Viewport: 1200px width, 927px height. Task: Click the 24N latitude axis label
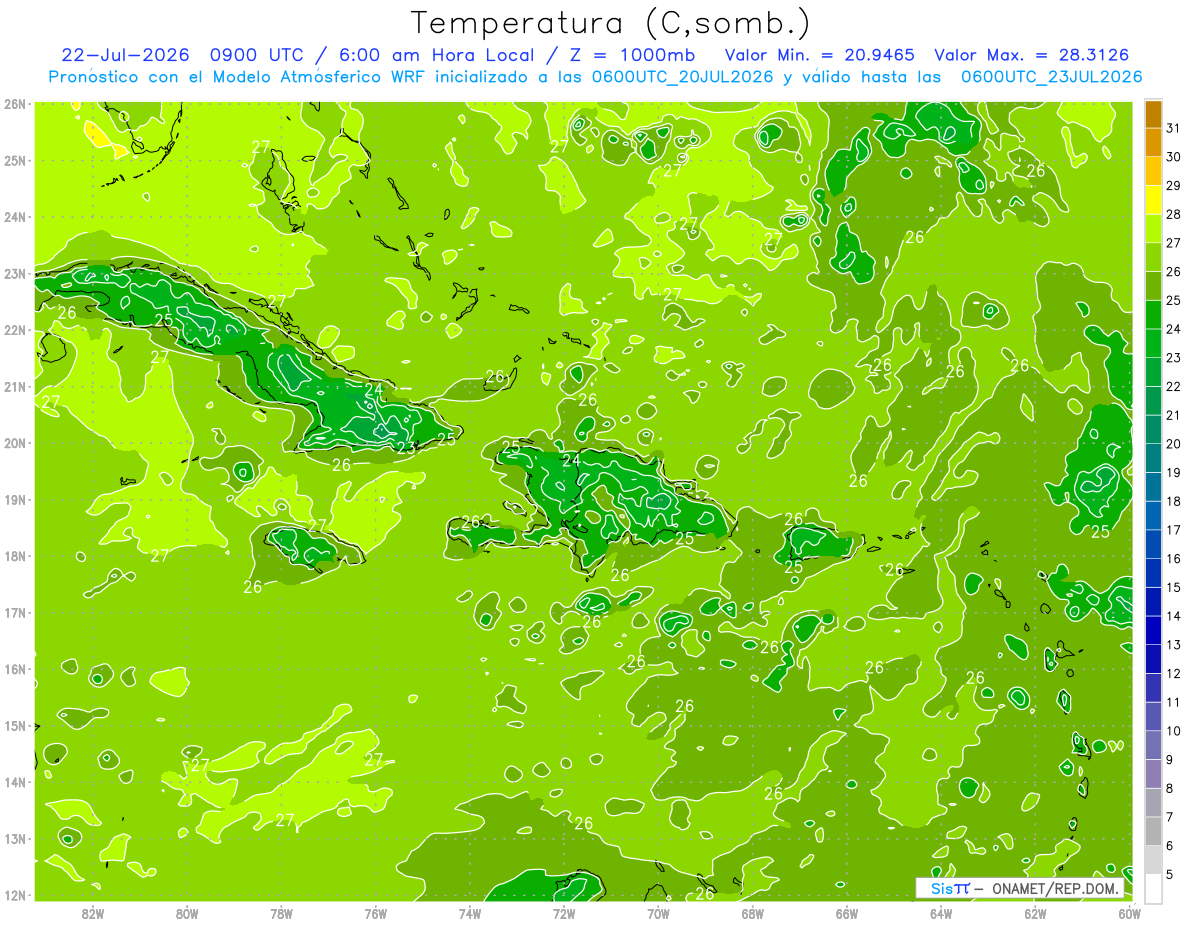pyautogui.click(x=14, y=217)
